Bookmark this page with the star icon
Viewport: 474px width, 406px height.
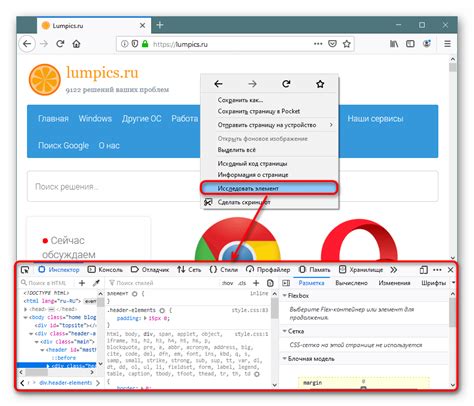347,44
